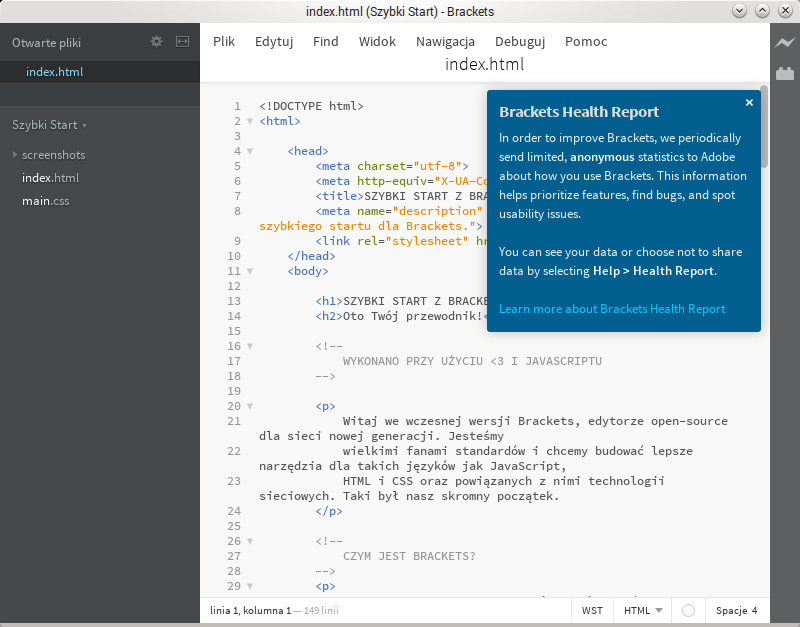Click the index.html editor title heading

(x=484, y=64)
